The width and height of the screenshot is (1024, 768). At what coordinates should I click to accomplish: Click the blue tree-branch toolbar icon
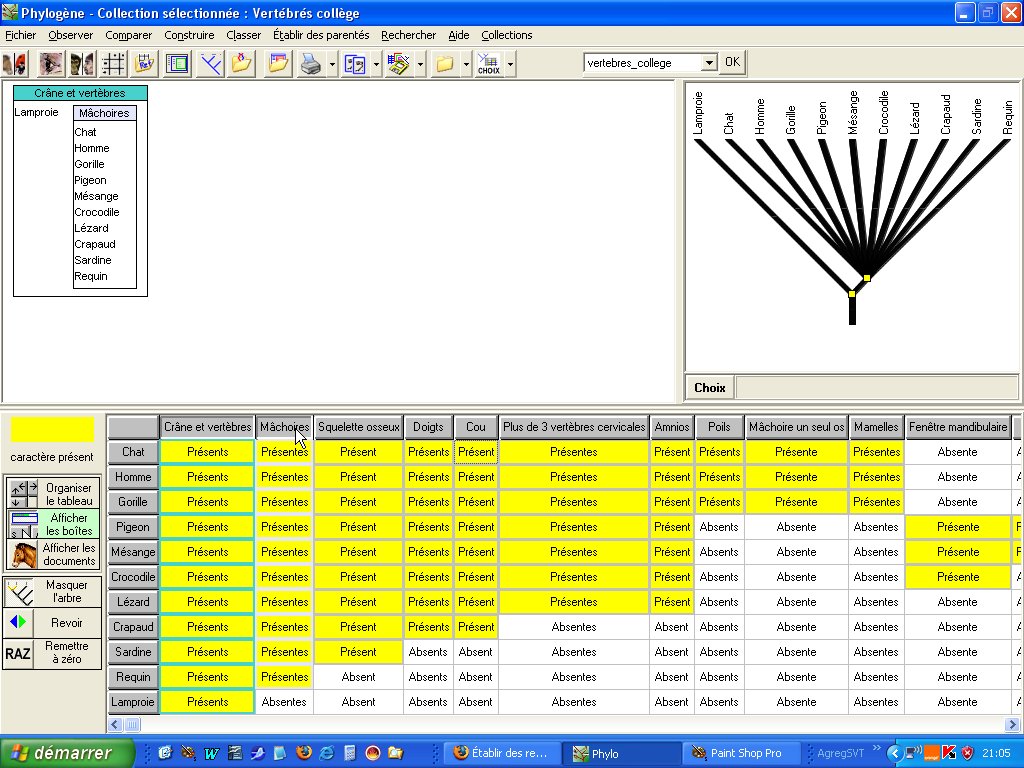click(x=210, y=64)
